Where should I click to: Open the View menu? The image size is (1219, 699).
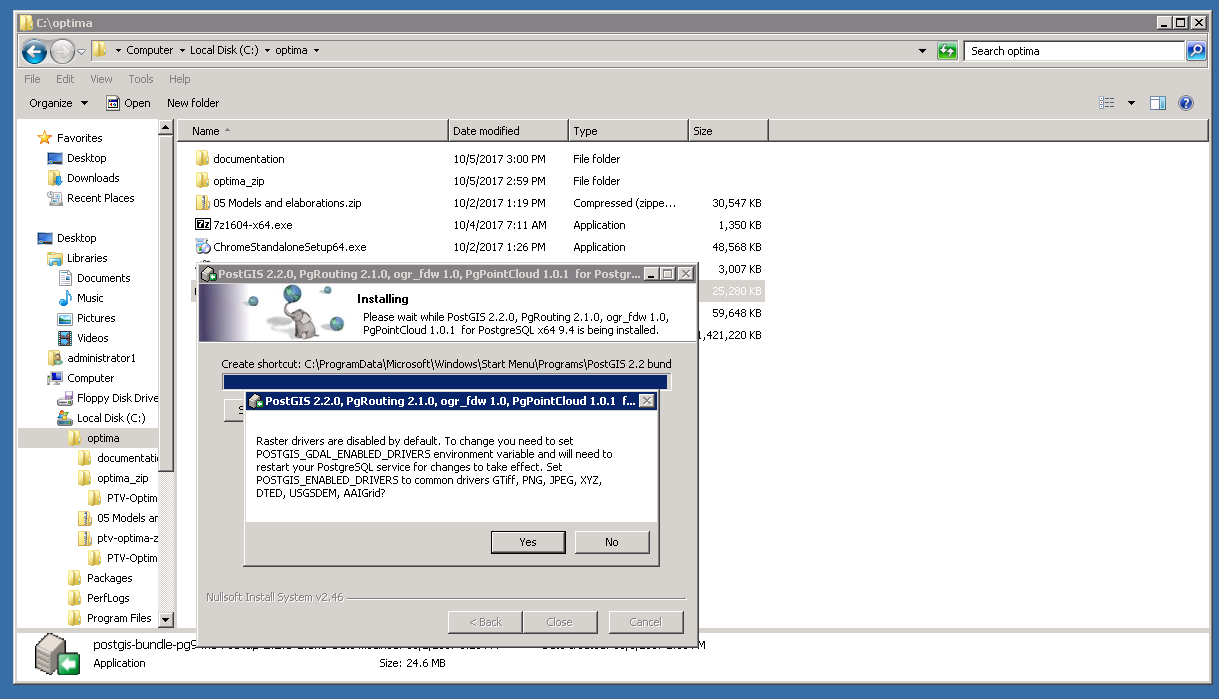tap(101, 79)
